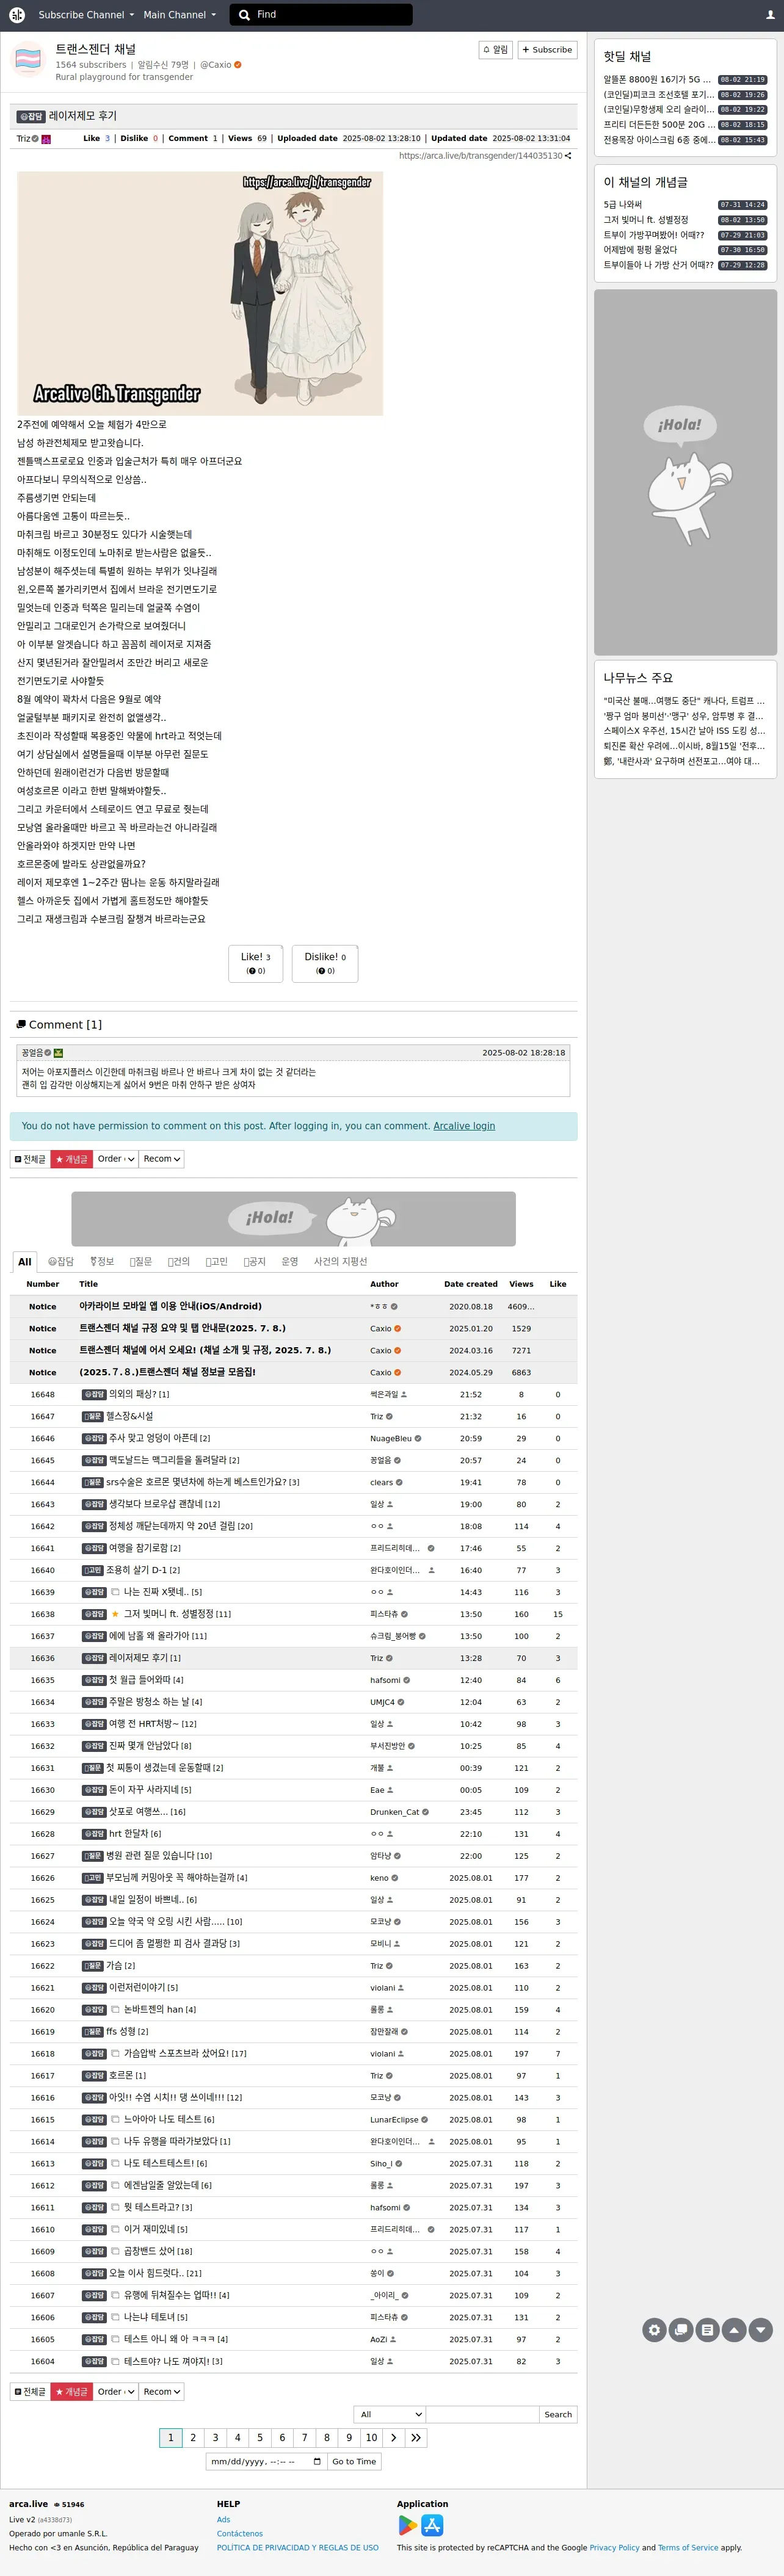Open the Contáctenos help link
The height and width of the screenshot is (2576, 784).
pyautogui.click(x=240, y=2533)
